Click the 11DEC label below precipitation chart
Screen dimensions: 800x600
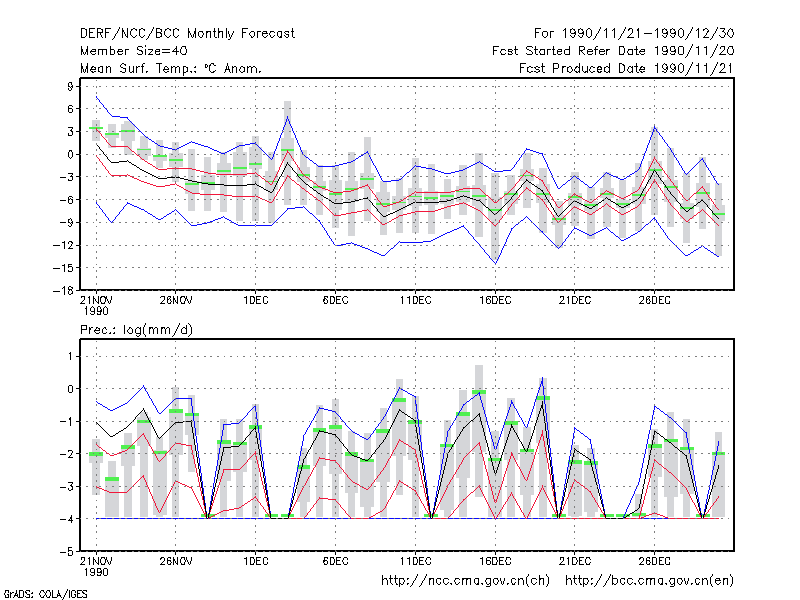415,561
